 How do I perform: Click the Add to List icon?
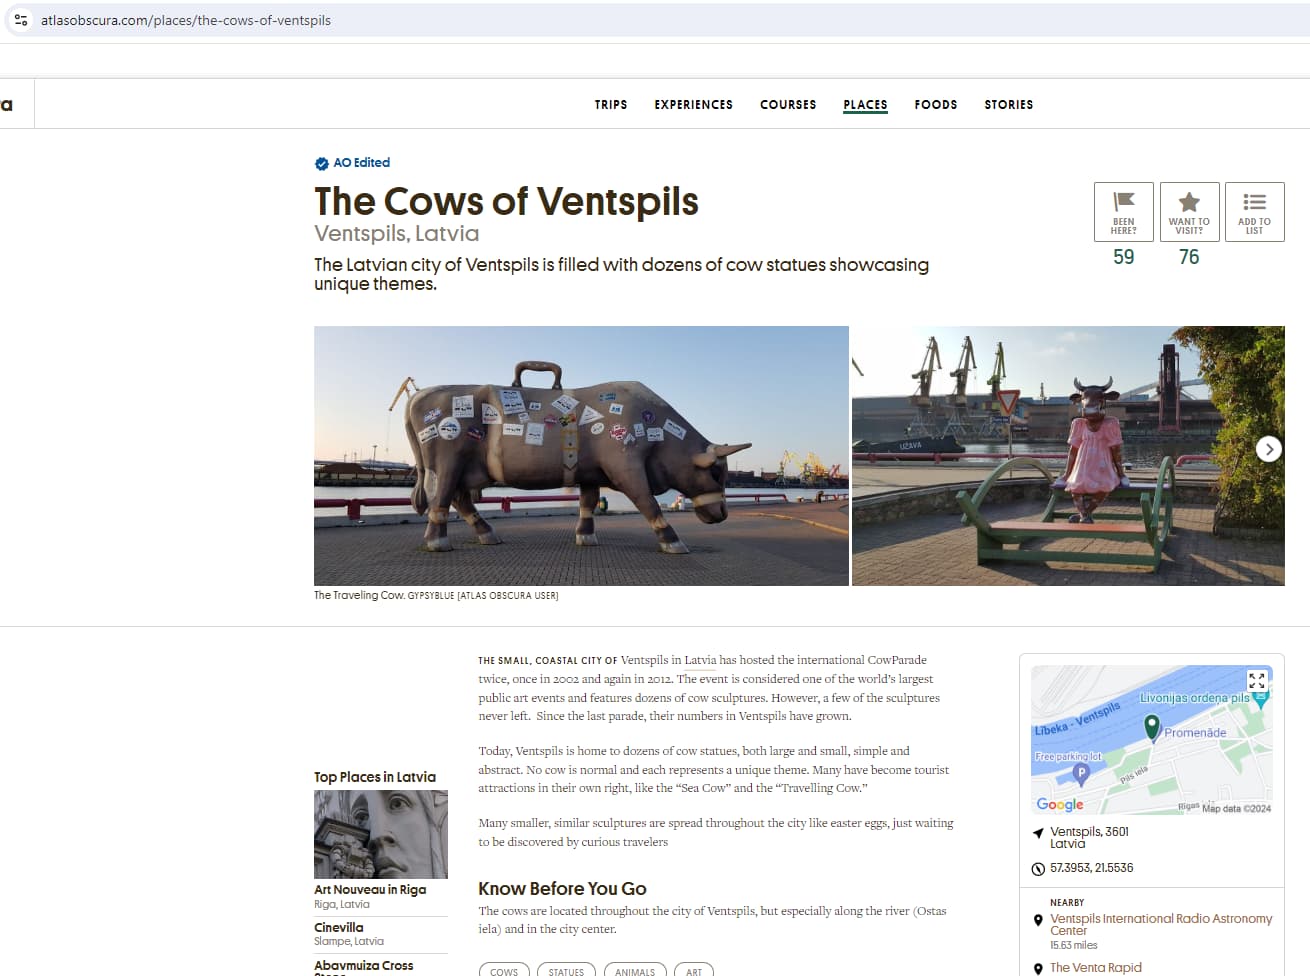[1254, 202]
